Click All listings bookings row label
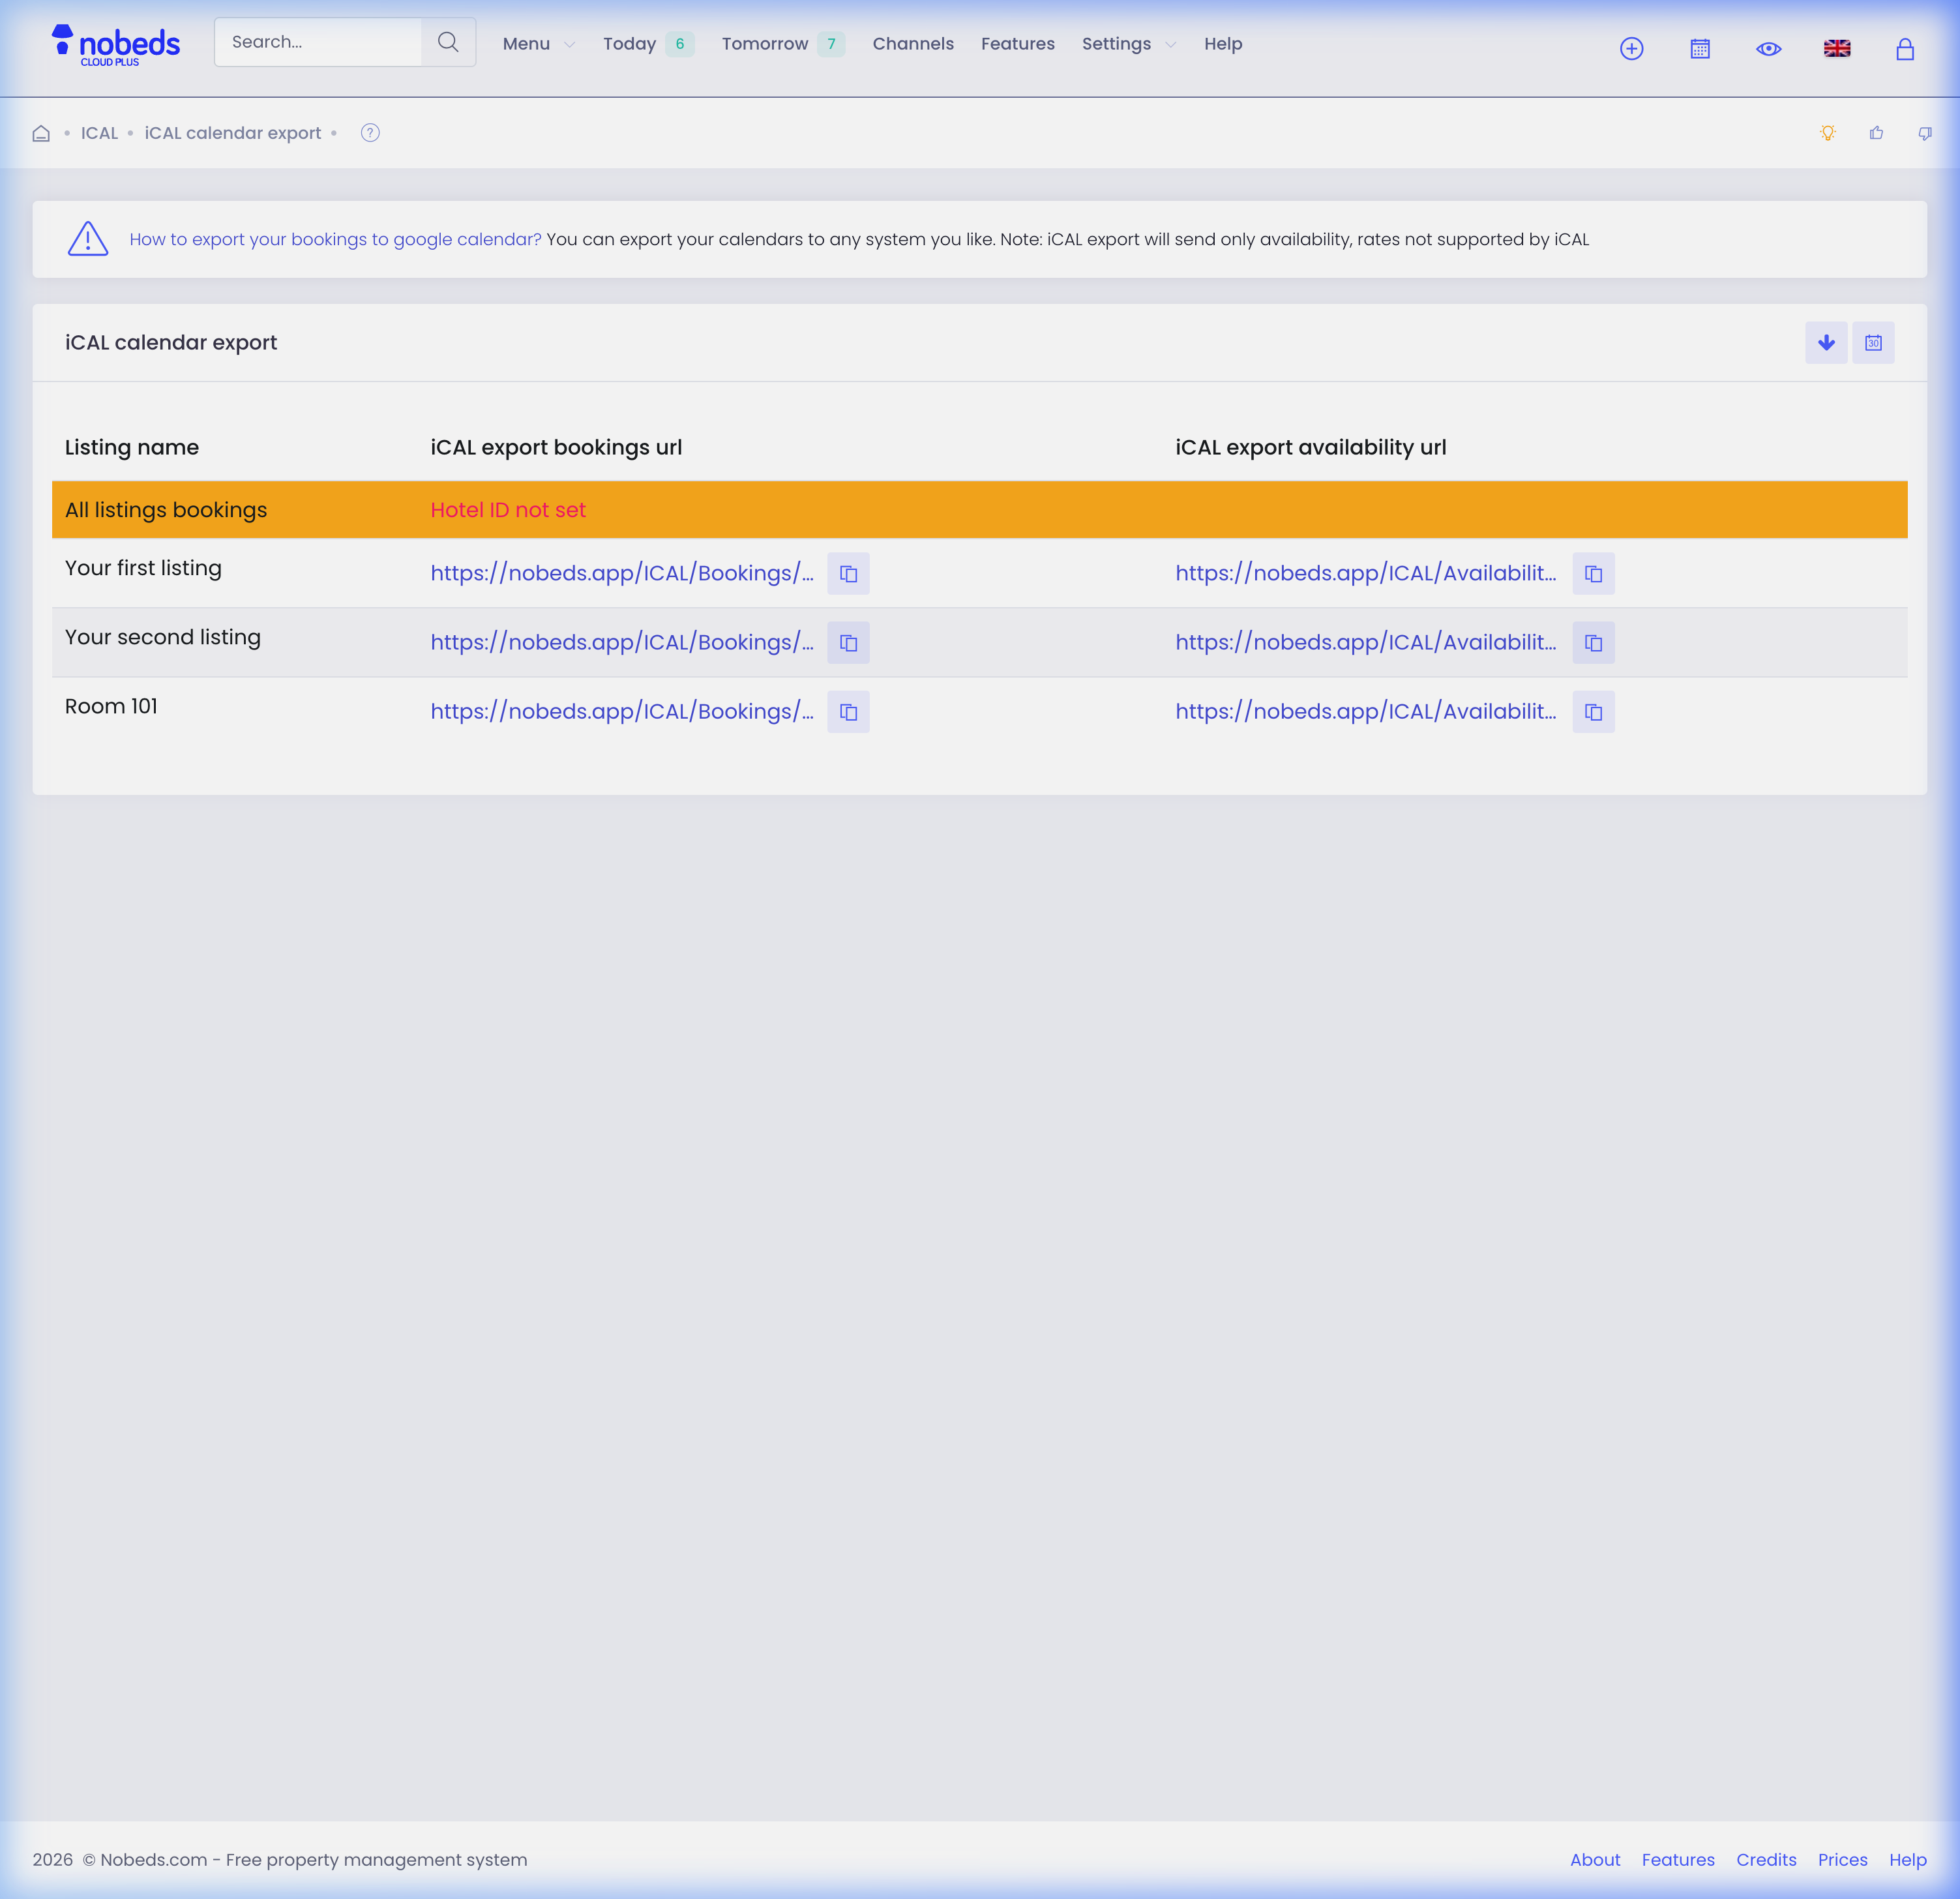1960x1899 pixels. point(166,510)
